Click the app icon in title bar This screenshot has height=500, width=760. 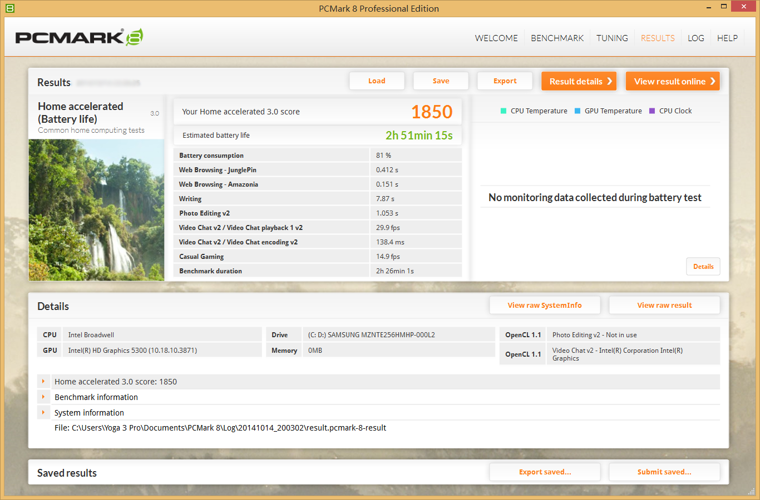[10, 8]
